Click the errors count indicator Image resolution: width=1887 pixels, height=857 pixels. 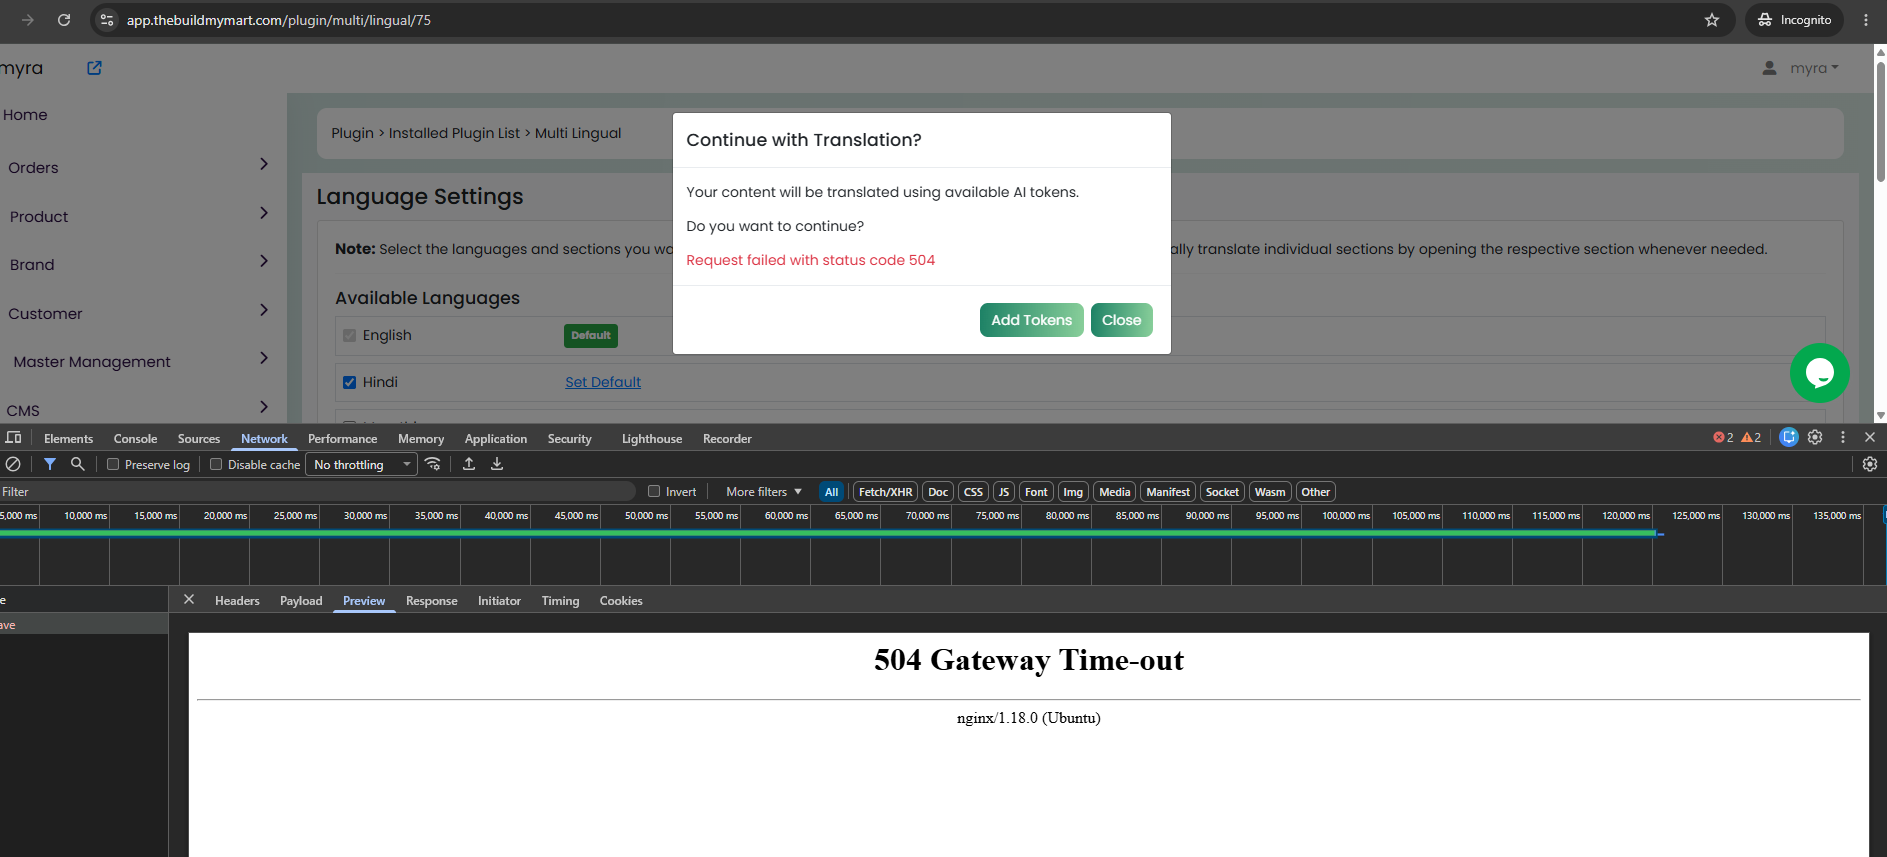coord(1723,438)
